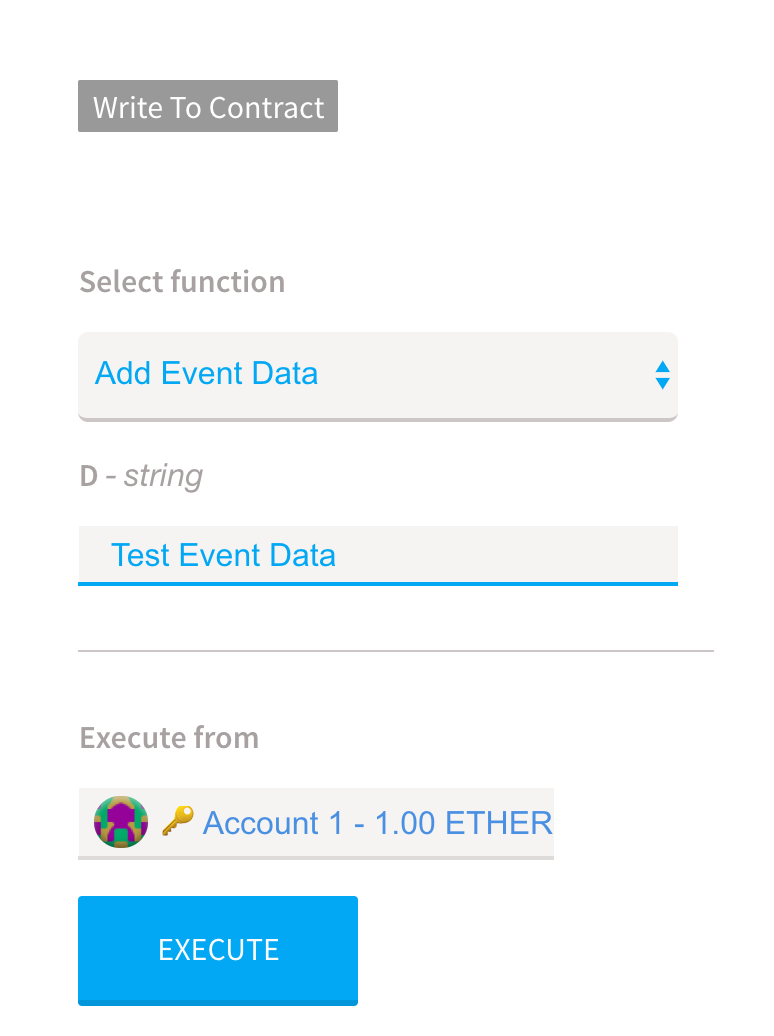
Task: Click the D - string parameter label
Action: (141, 476)
